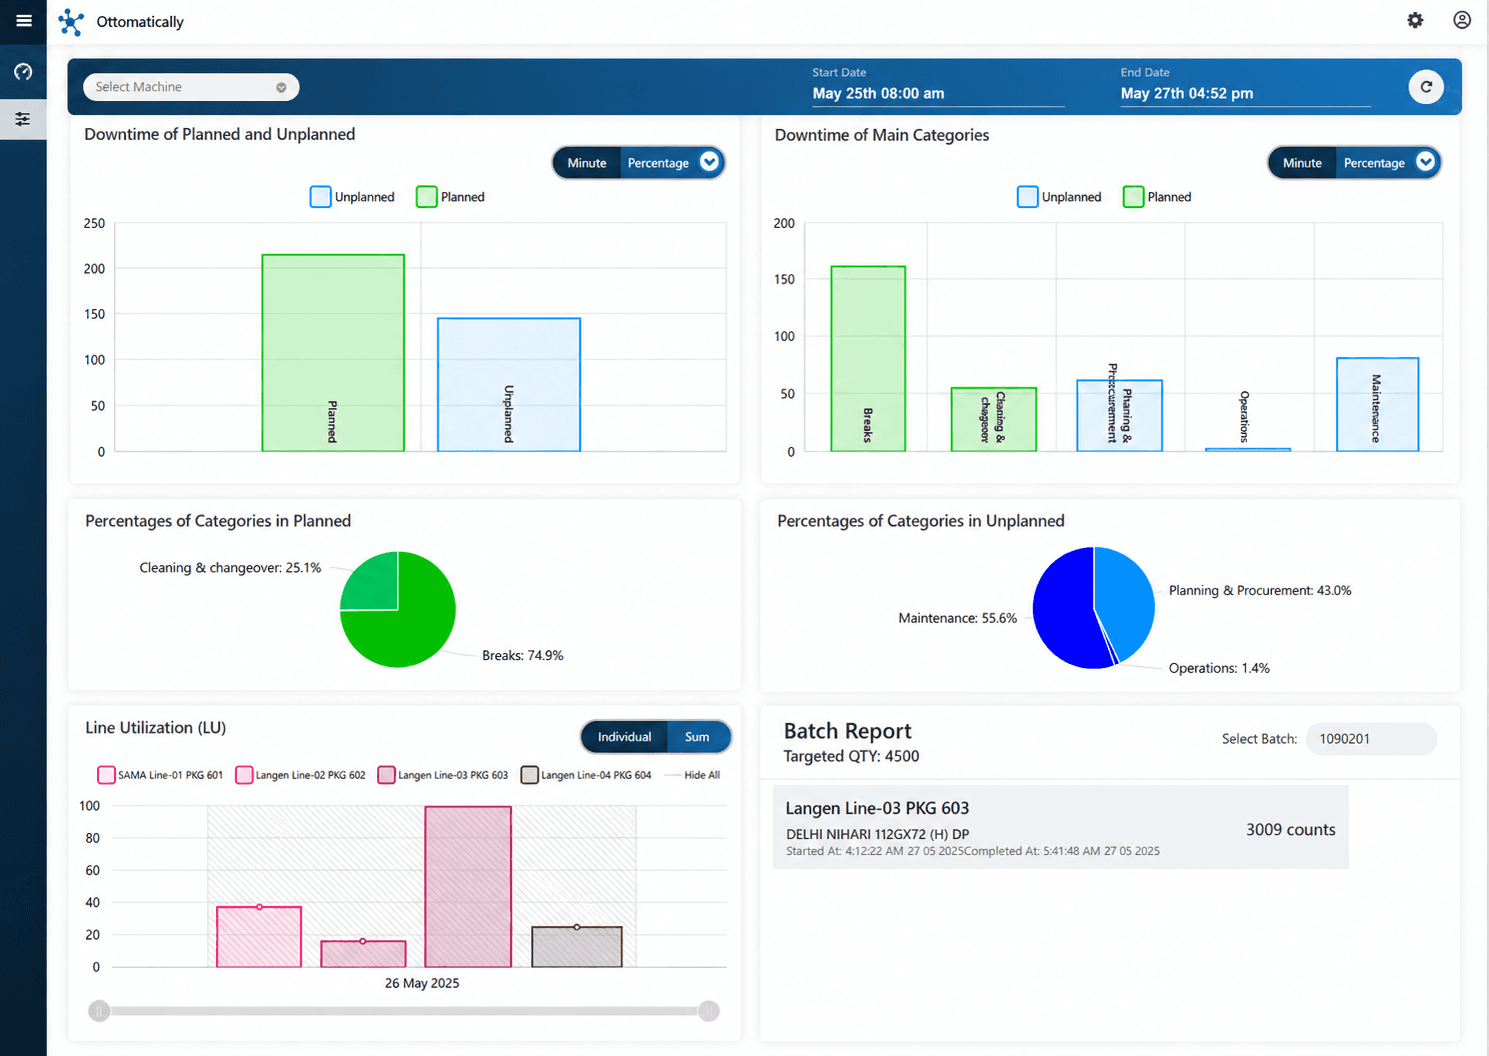Toggle Langen Line-04 PKG 604 legend
The width and height of the screenshot is (1489, 1056).
tap(586, 775)
